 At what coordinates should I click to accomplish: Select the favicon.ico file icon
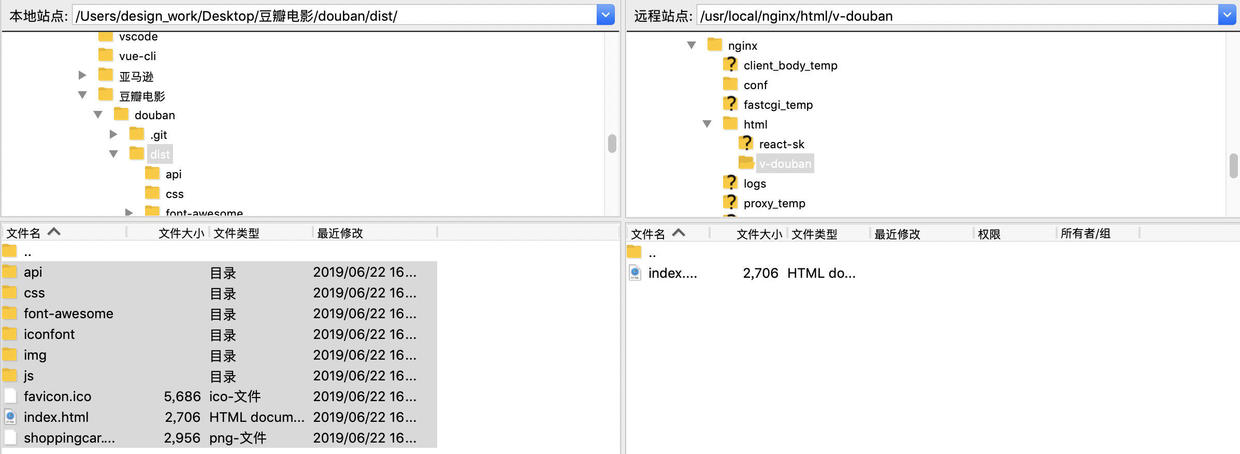pos(10,397)
